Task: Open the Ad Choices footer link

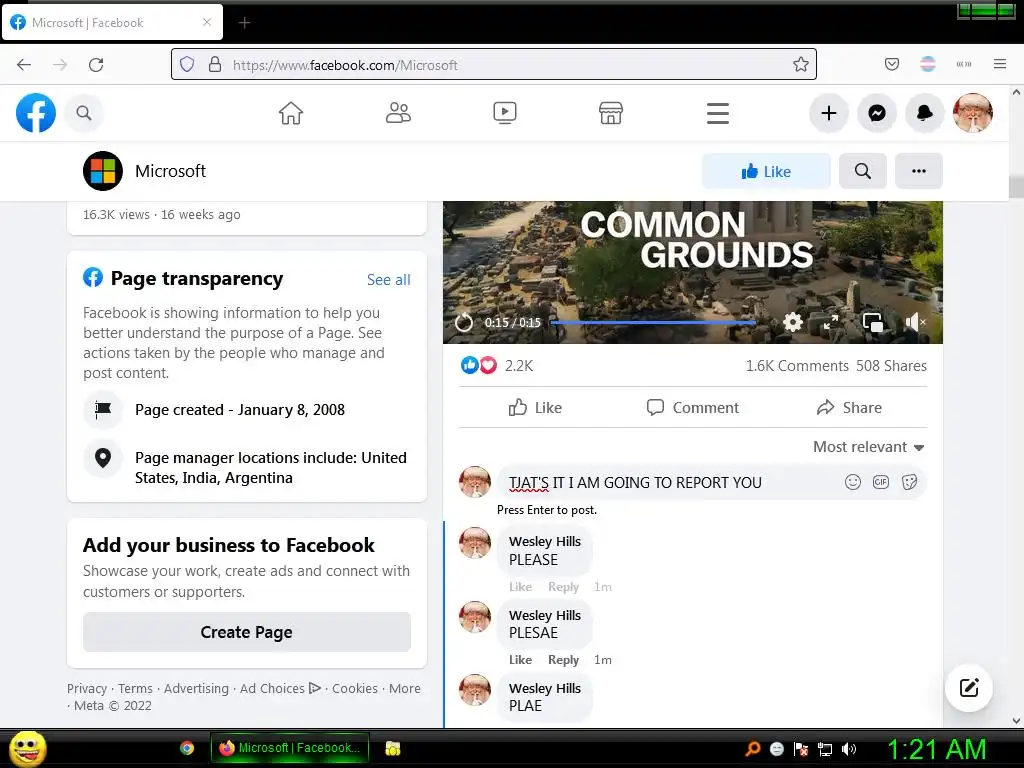Action: pos(280,688)
